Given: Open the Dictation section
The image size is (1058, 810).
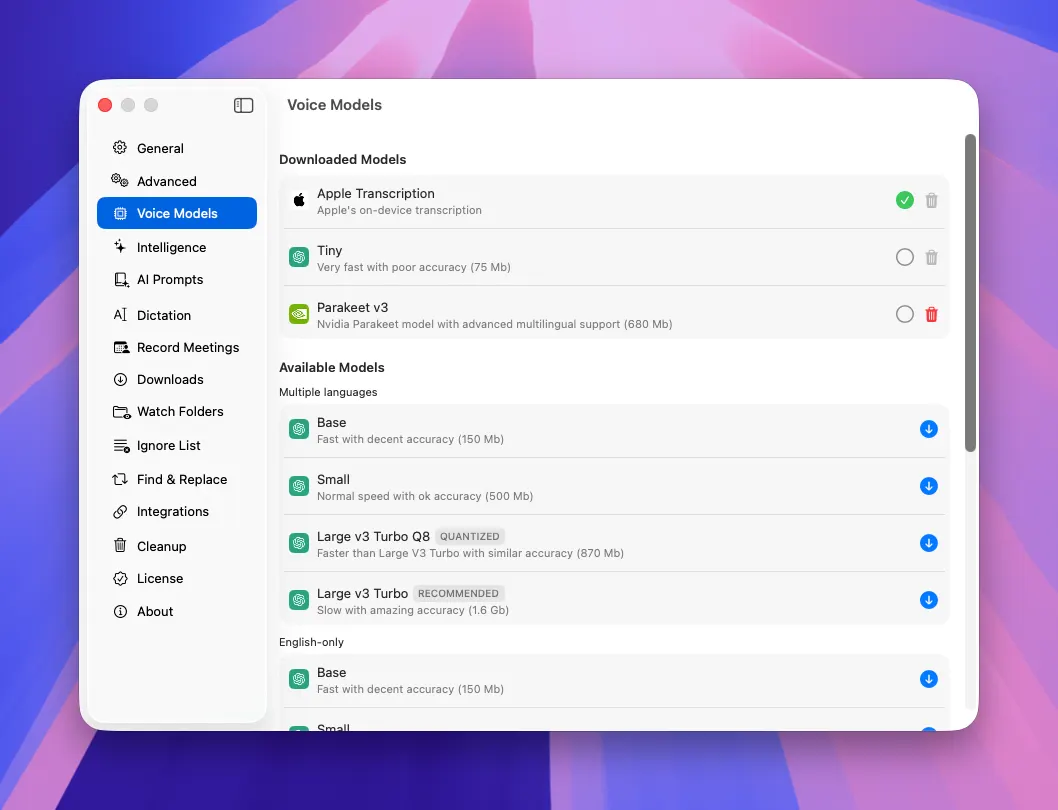Looking at the screenshot, I should point(177,315).
